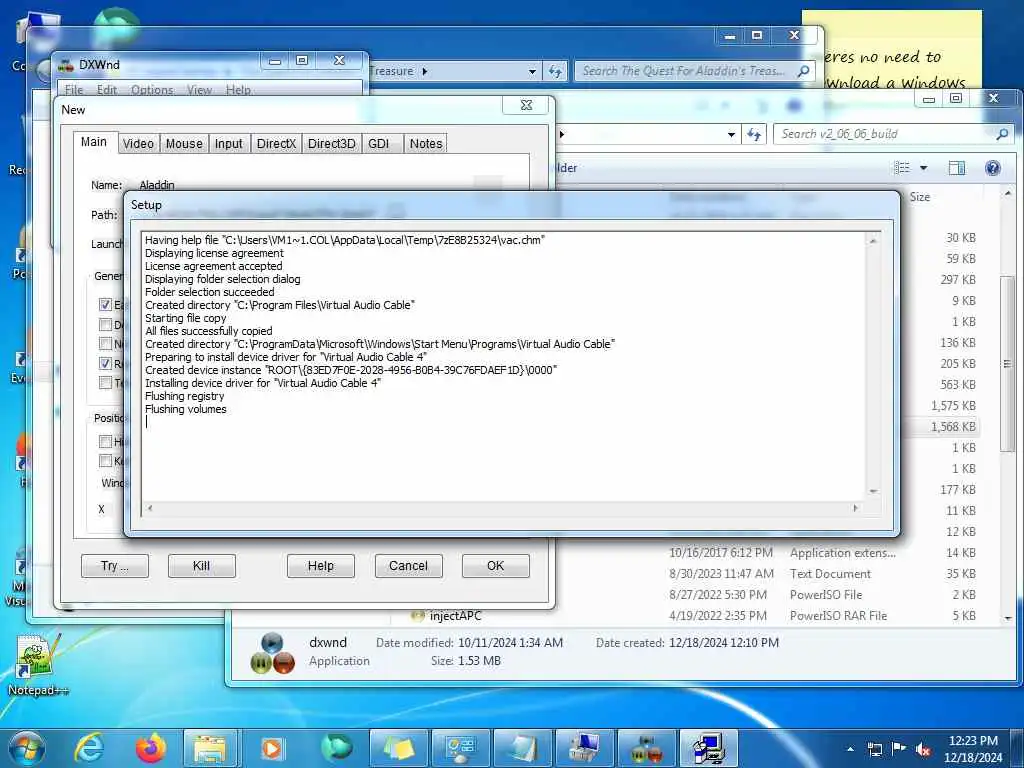Toggle the Explorer preview pane icon

[956, 168]
